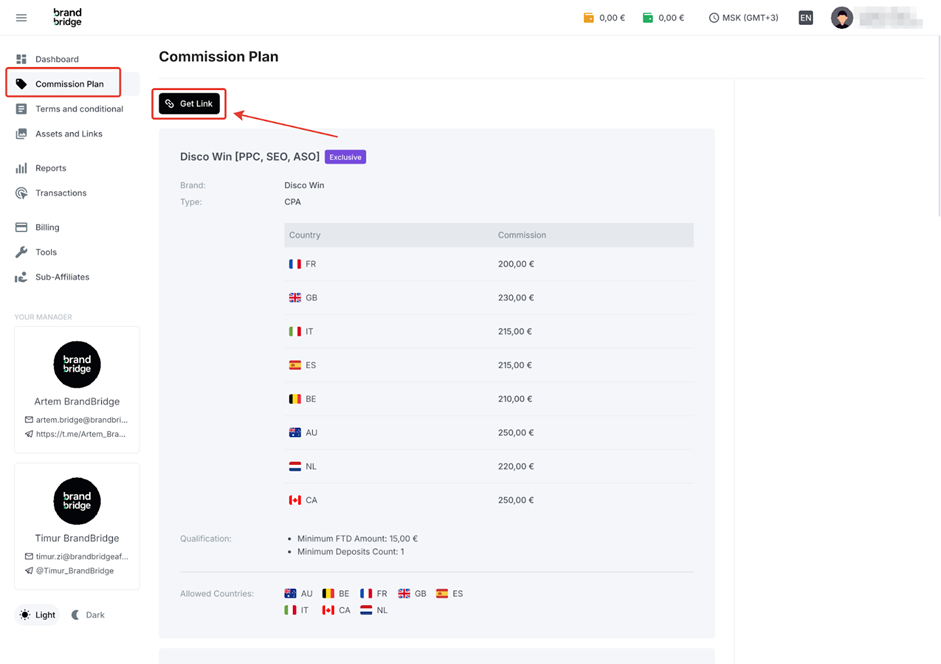Open Dashboard from the sidebar
Image resolution: width=941 pixels, height=664 pixels.
[x=57, y=59]
